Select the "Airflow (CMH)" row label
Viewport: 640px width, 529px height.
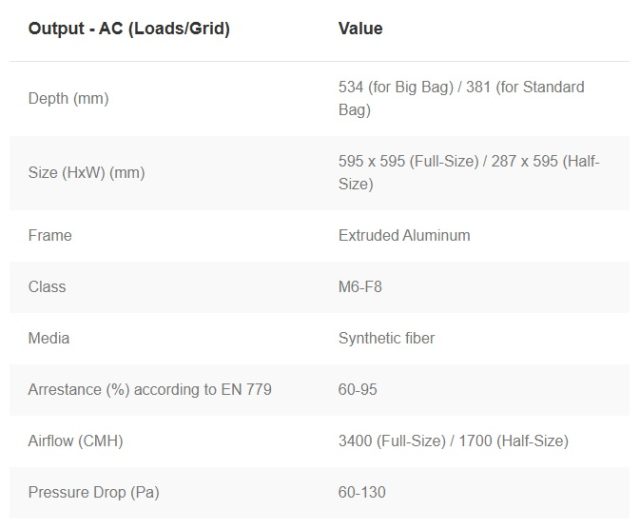[75, 440]
